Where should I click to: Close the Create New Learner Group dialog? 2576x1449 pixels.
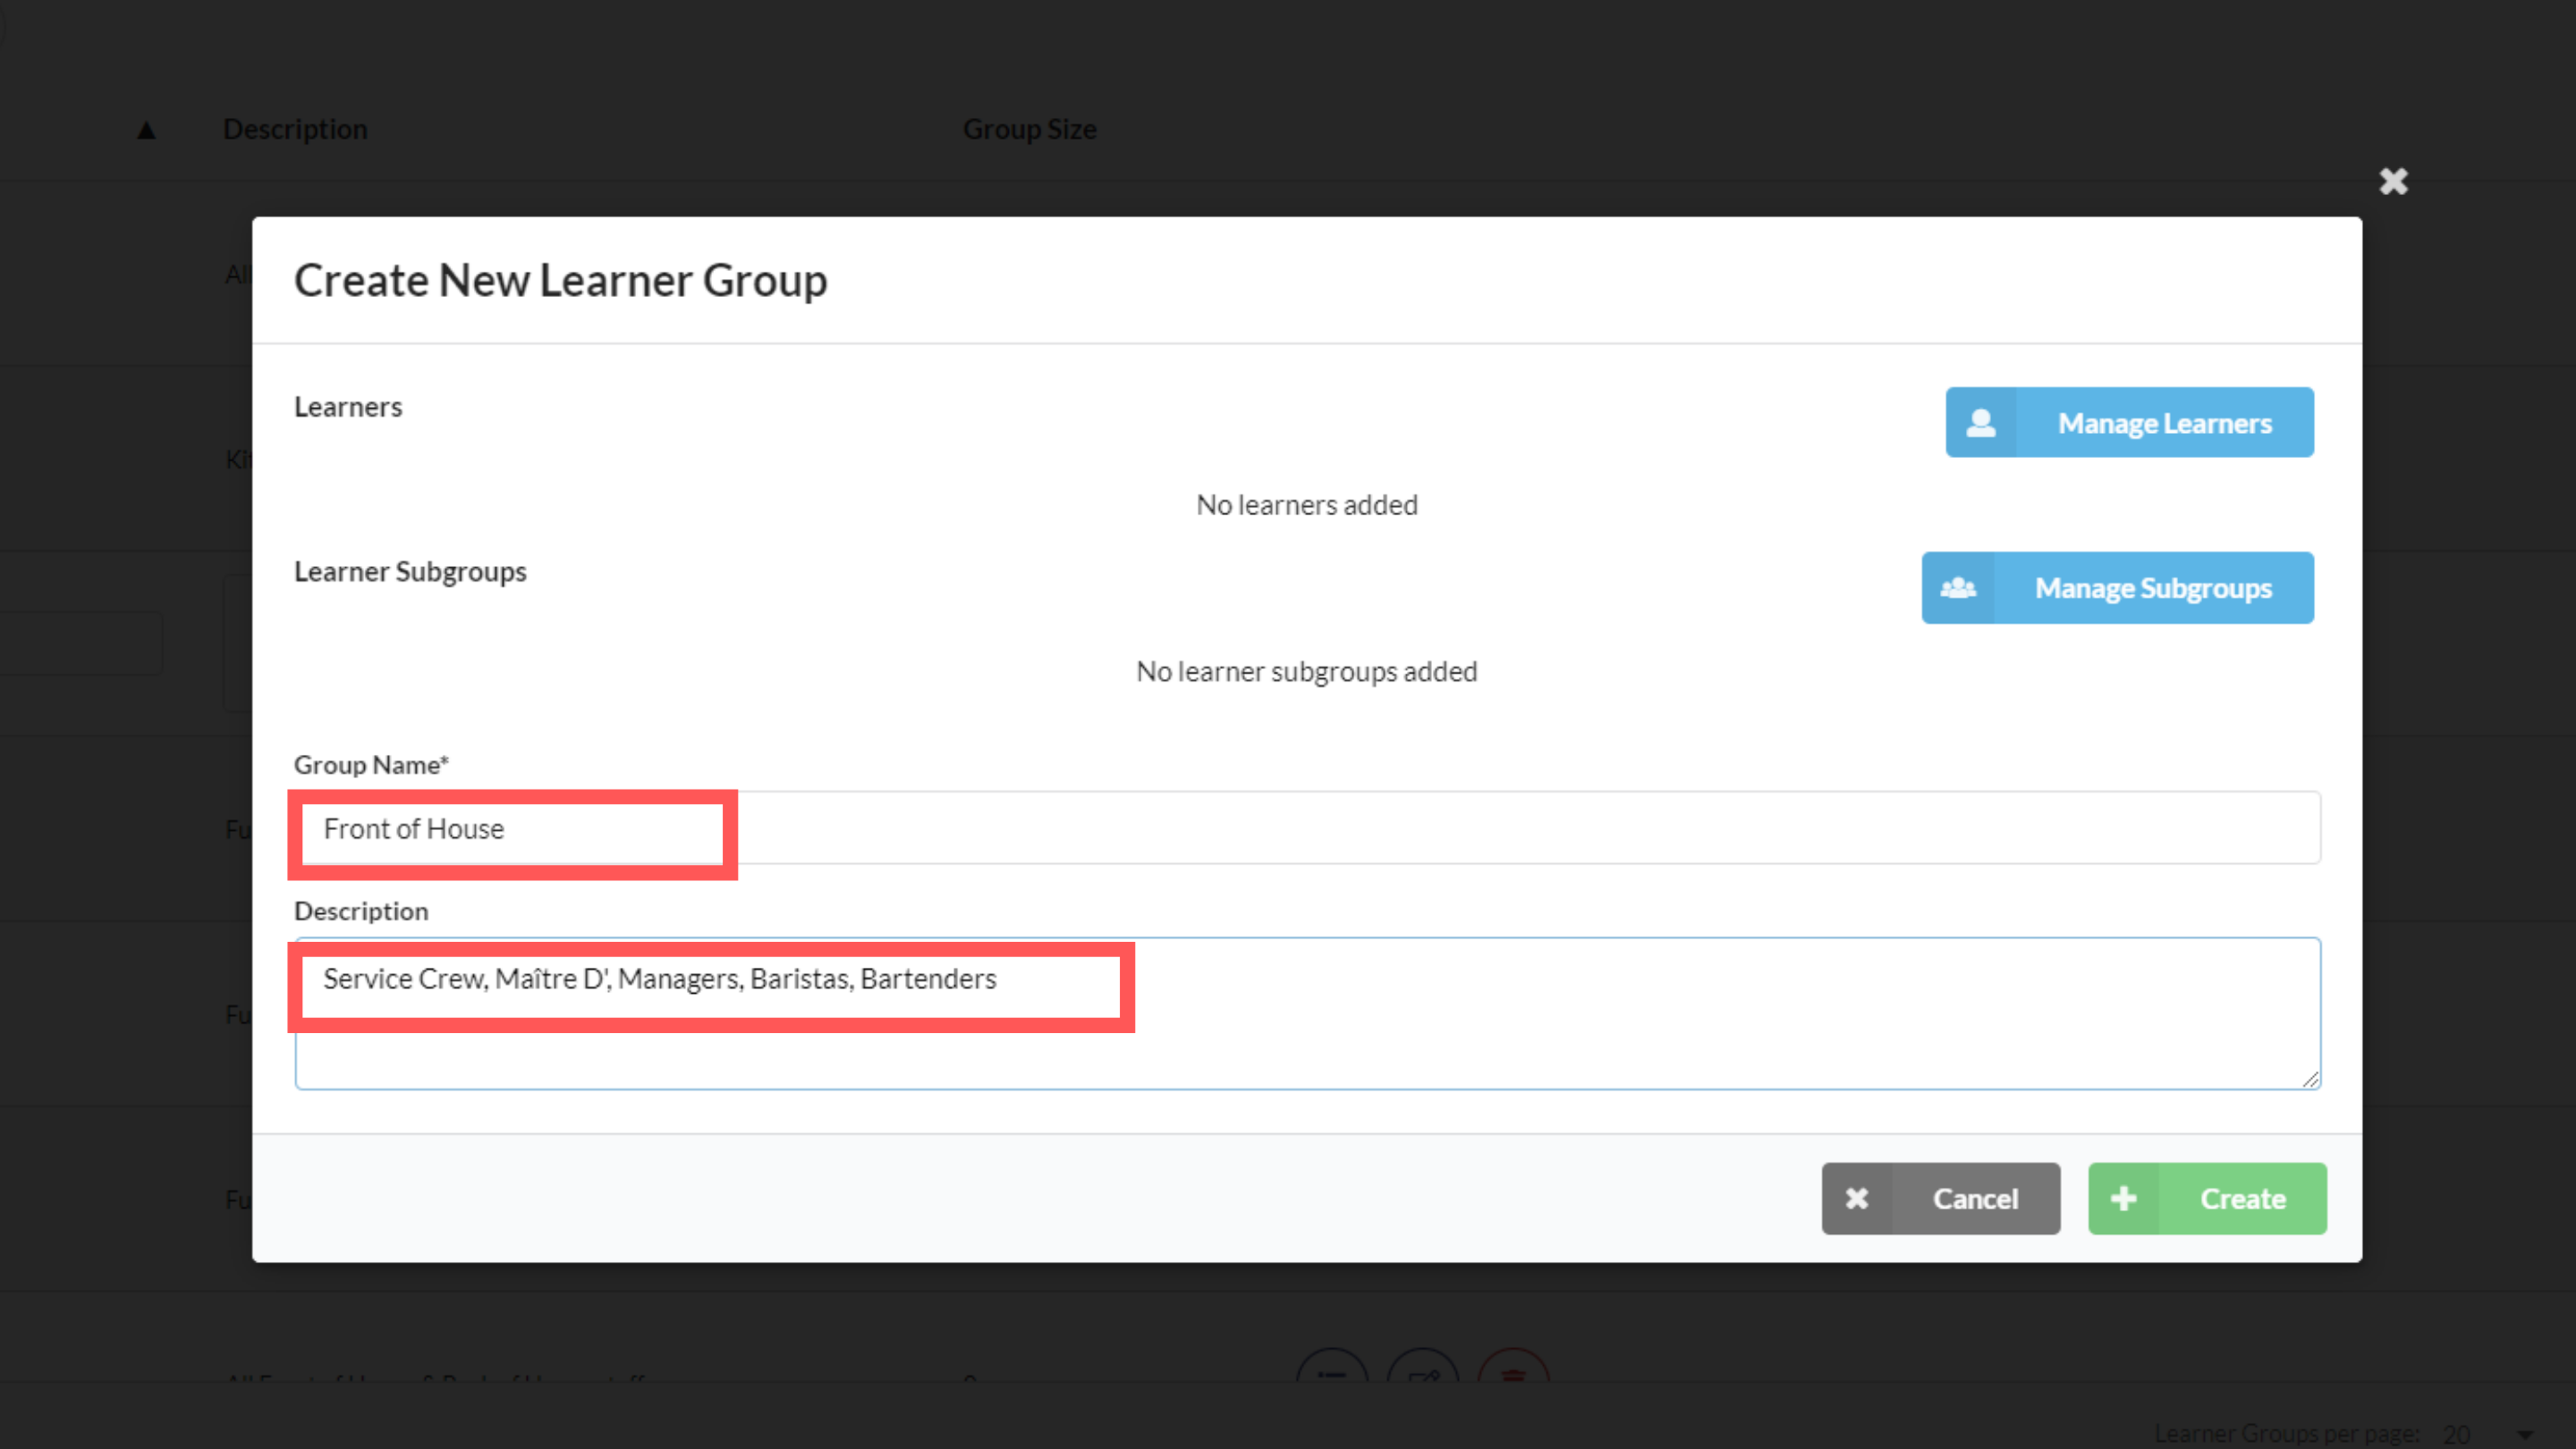[2393, 181]
